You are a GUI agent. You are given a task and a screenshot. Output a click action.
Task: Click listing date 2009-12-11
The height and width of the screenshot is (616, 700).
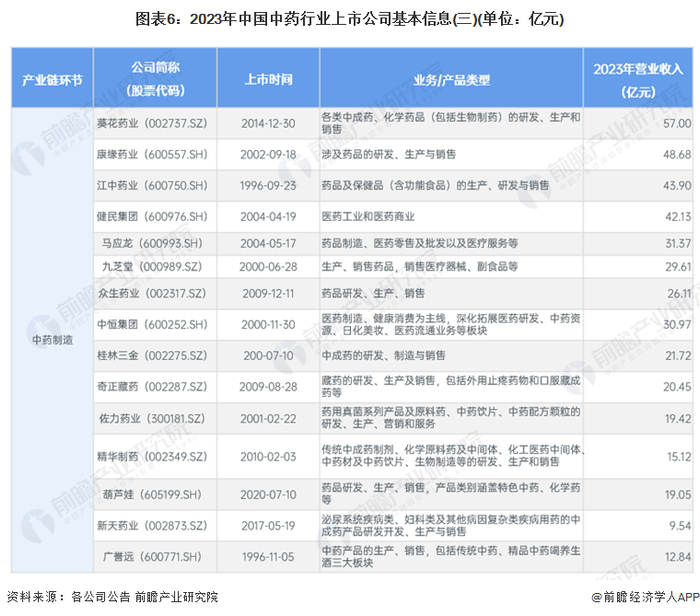268,293
